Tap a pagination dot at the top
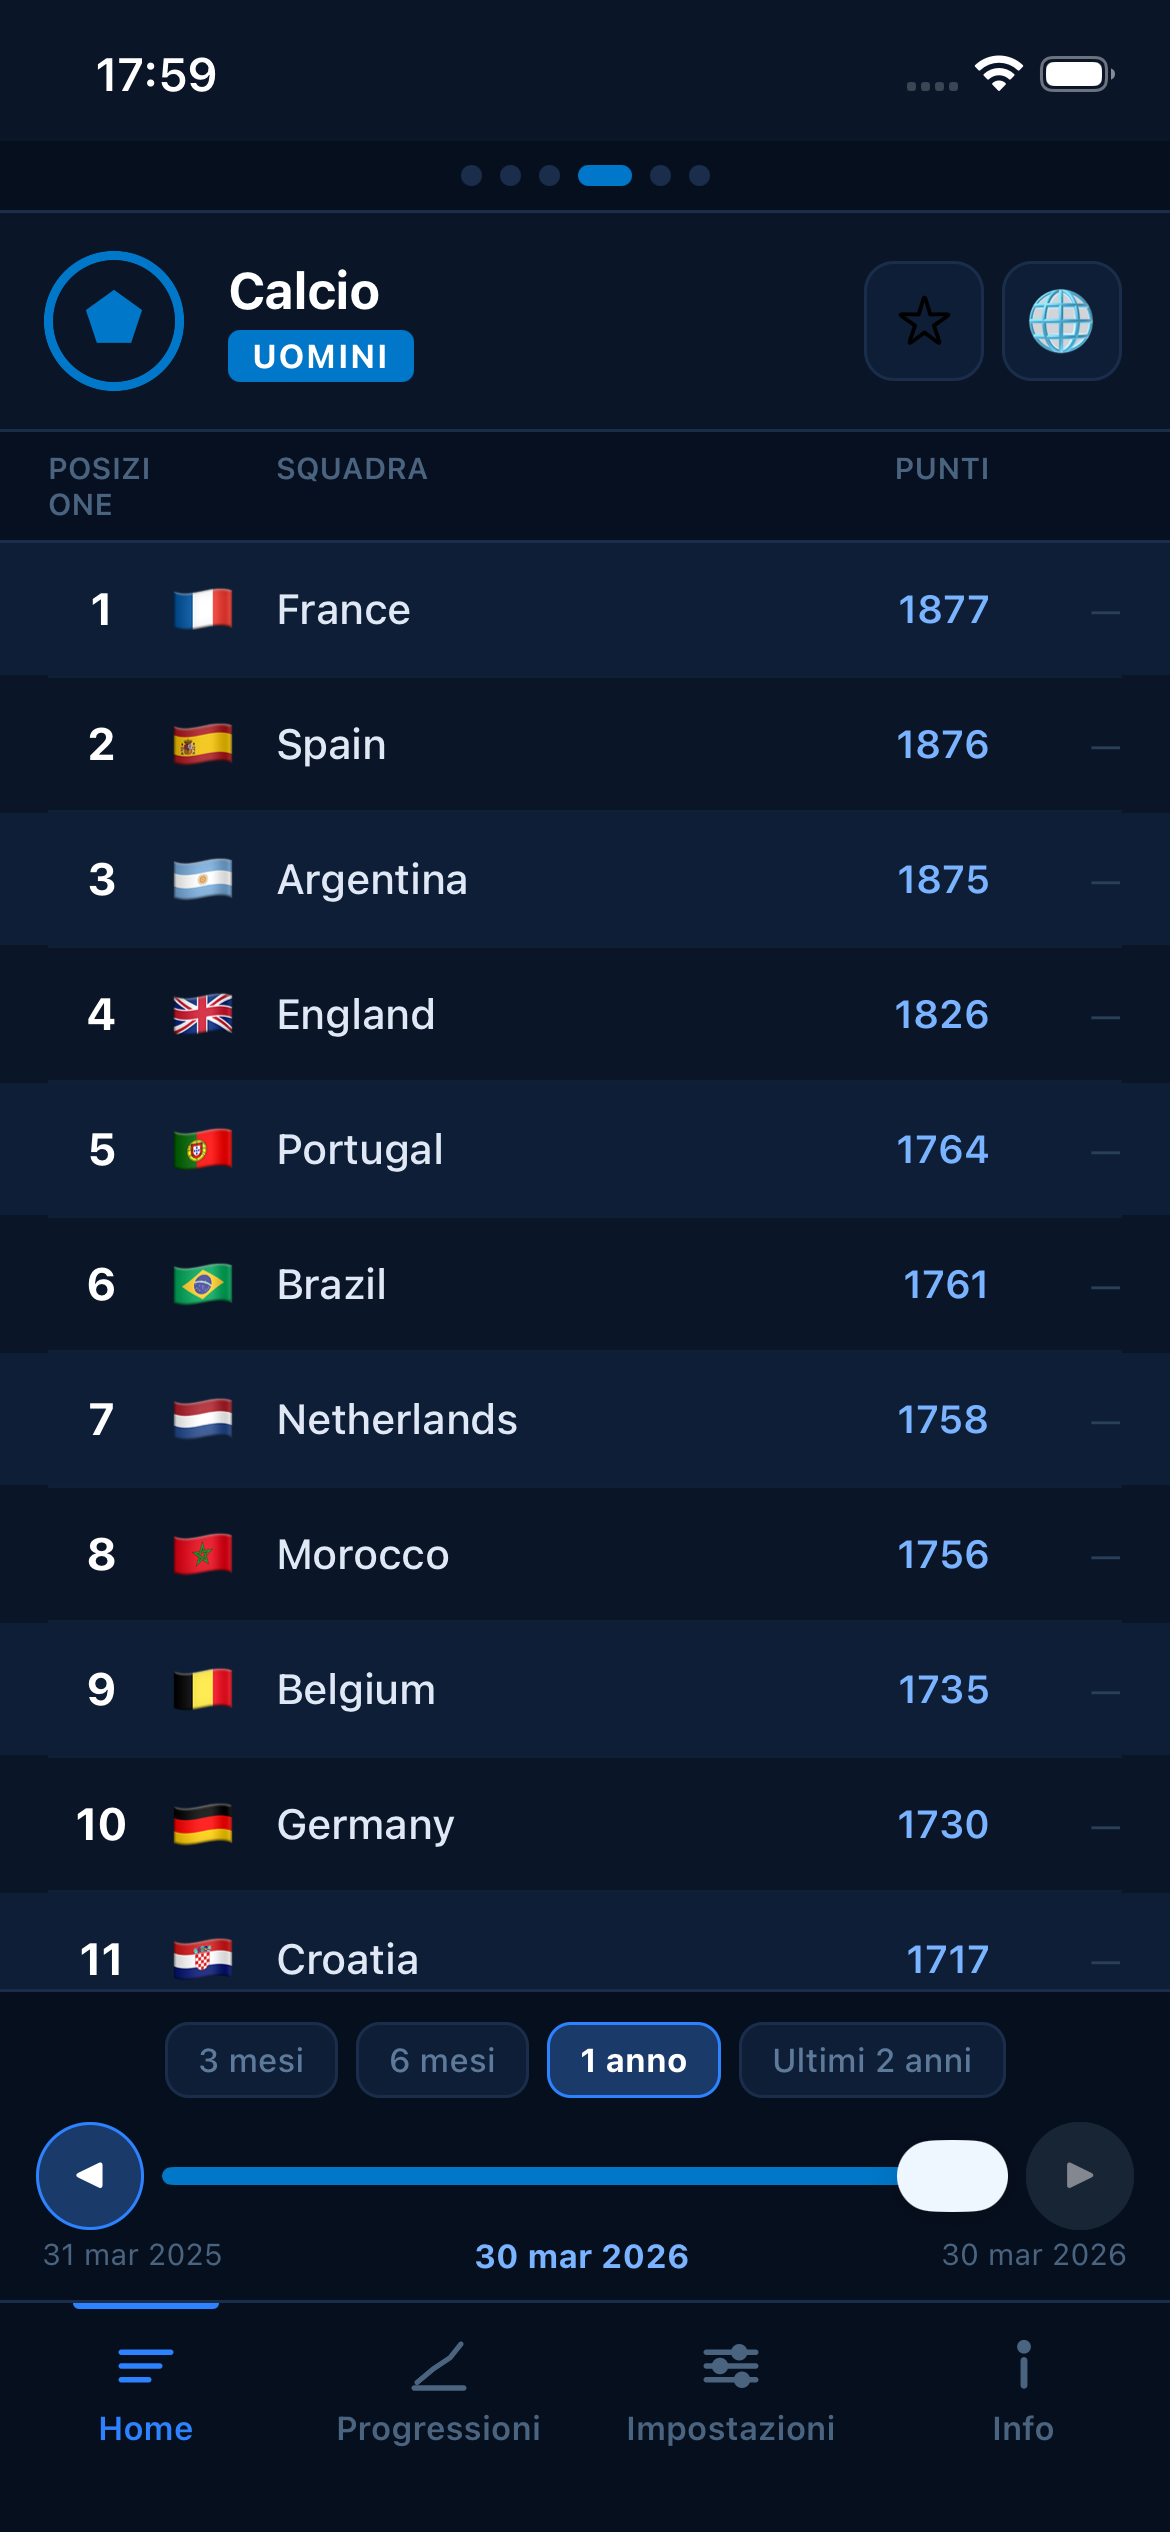 [472, 176]
